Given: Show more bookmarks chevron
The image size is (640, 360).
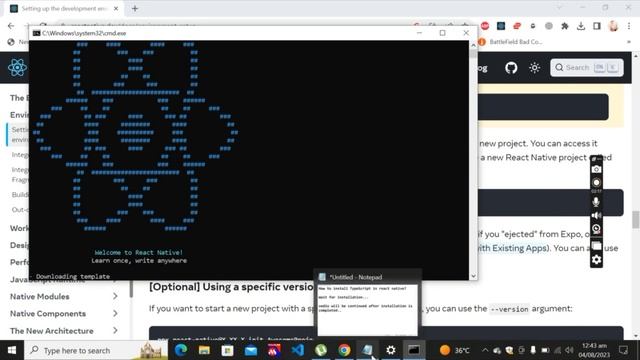Looking at the screenshot, I should 629,42.
